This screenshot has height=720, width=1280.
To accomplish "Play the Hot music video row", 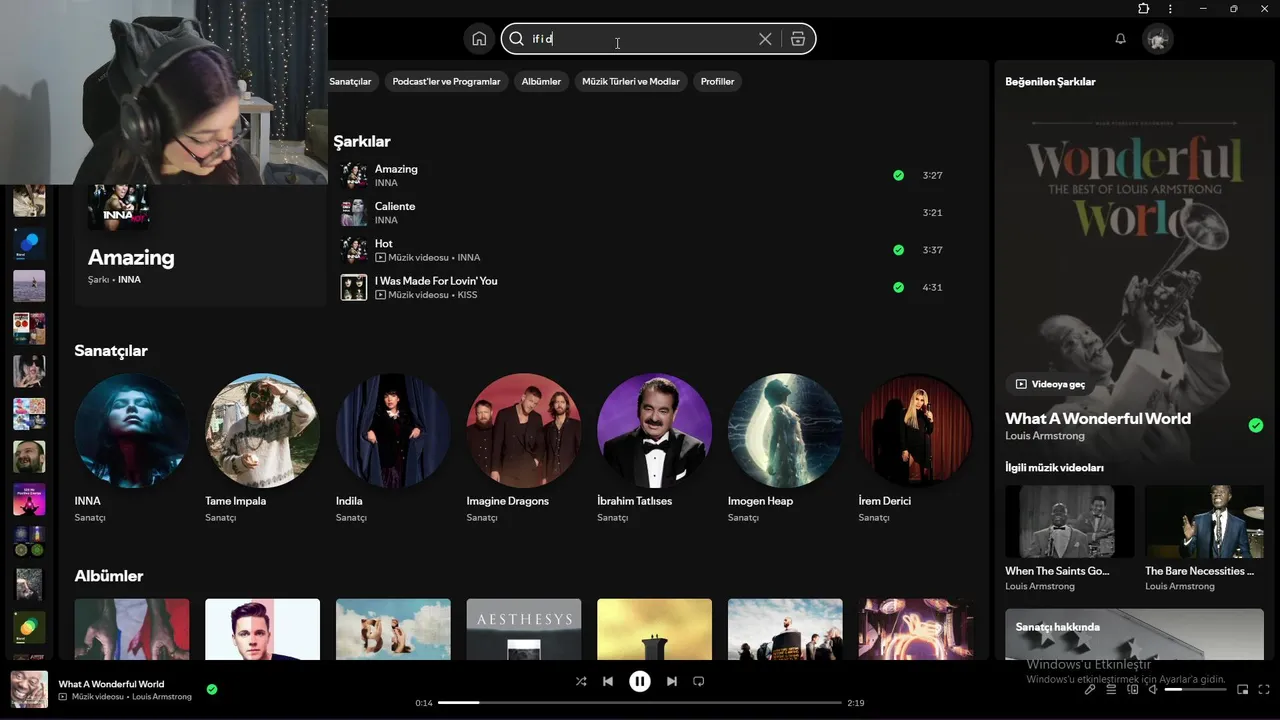I will 640,250.
